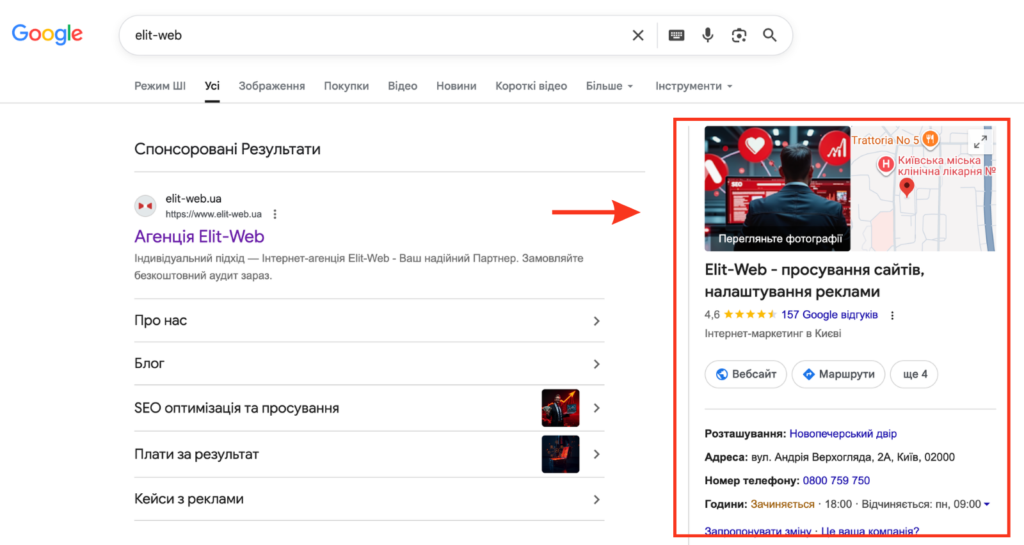Start voice search with microphone icon
The height and width of the screenshot is (545, 1024).
[707, 35]
